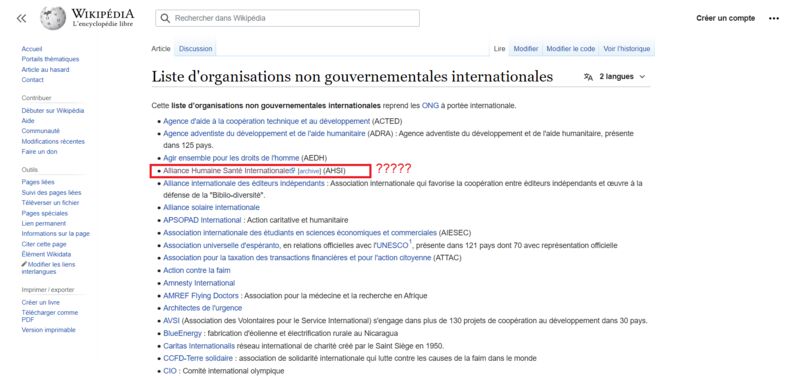The width and height of the screenshot is (800, 376).
Task: Open the three-dots personal tools menu
Action: [774, 18]
